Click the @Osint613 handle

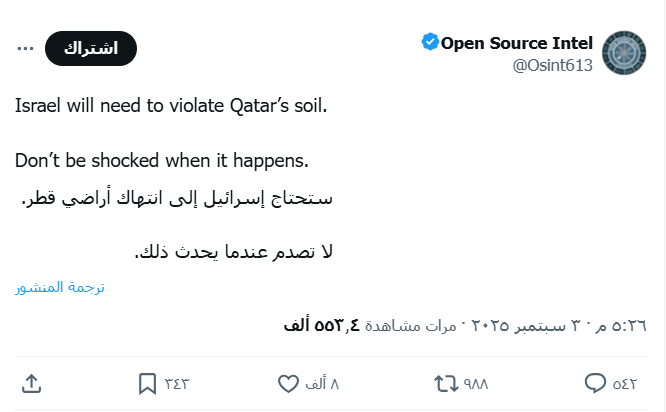coord(553,66)
